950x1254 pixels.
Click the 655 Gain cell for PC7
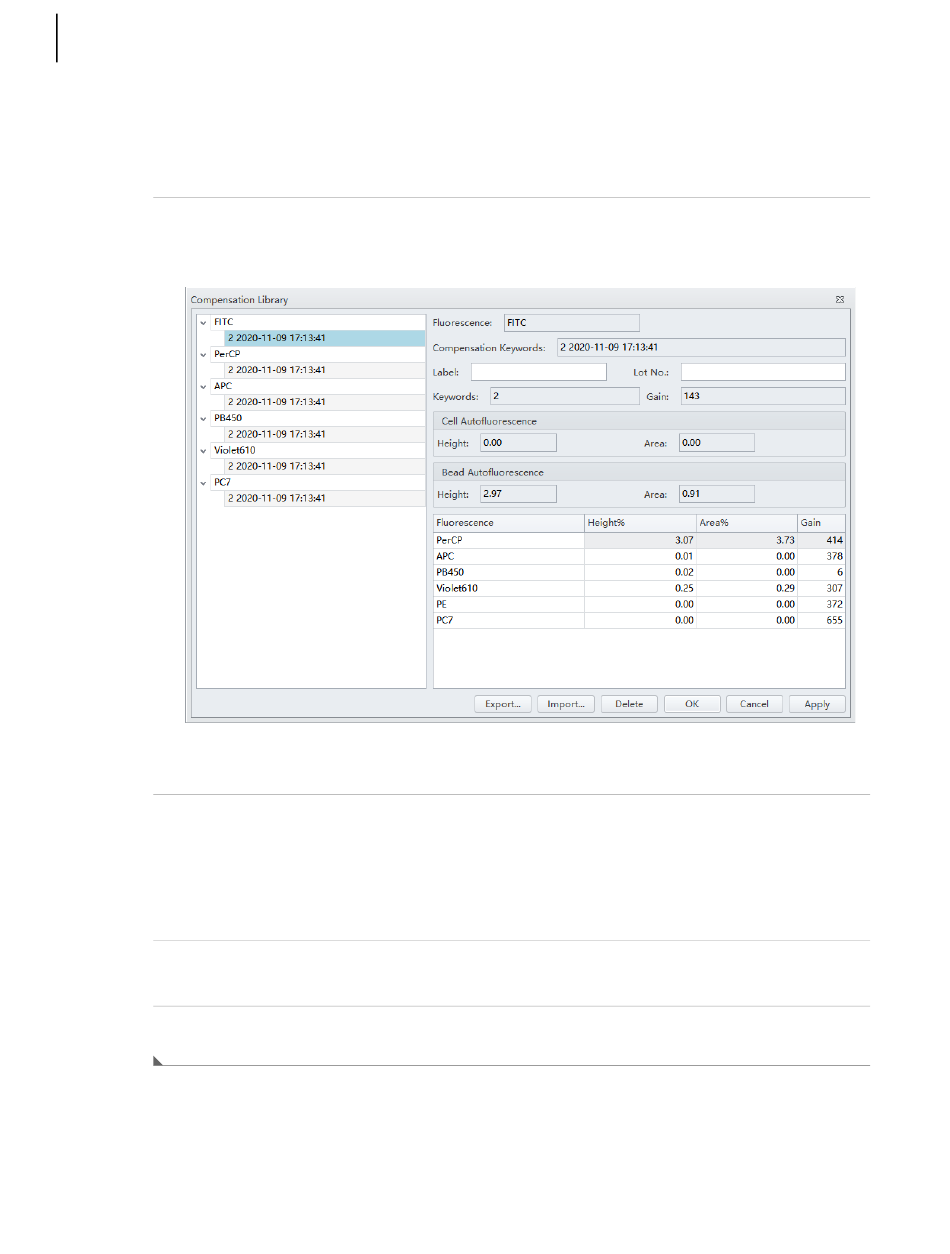pyautogui.click(x=821, y=620)
